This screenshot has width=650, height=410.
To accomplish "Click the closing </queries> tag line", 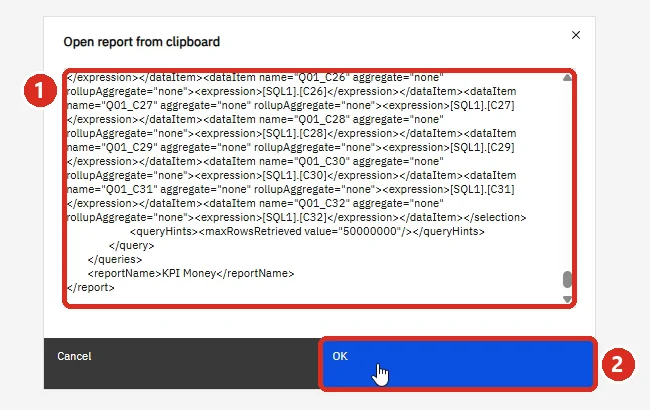I will pos(115,260).
